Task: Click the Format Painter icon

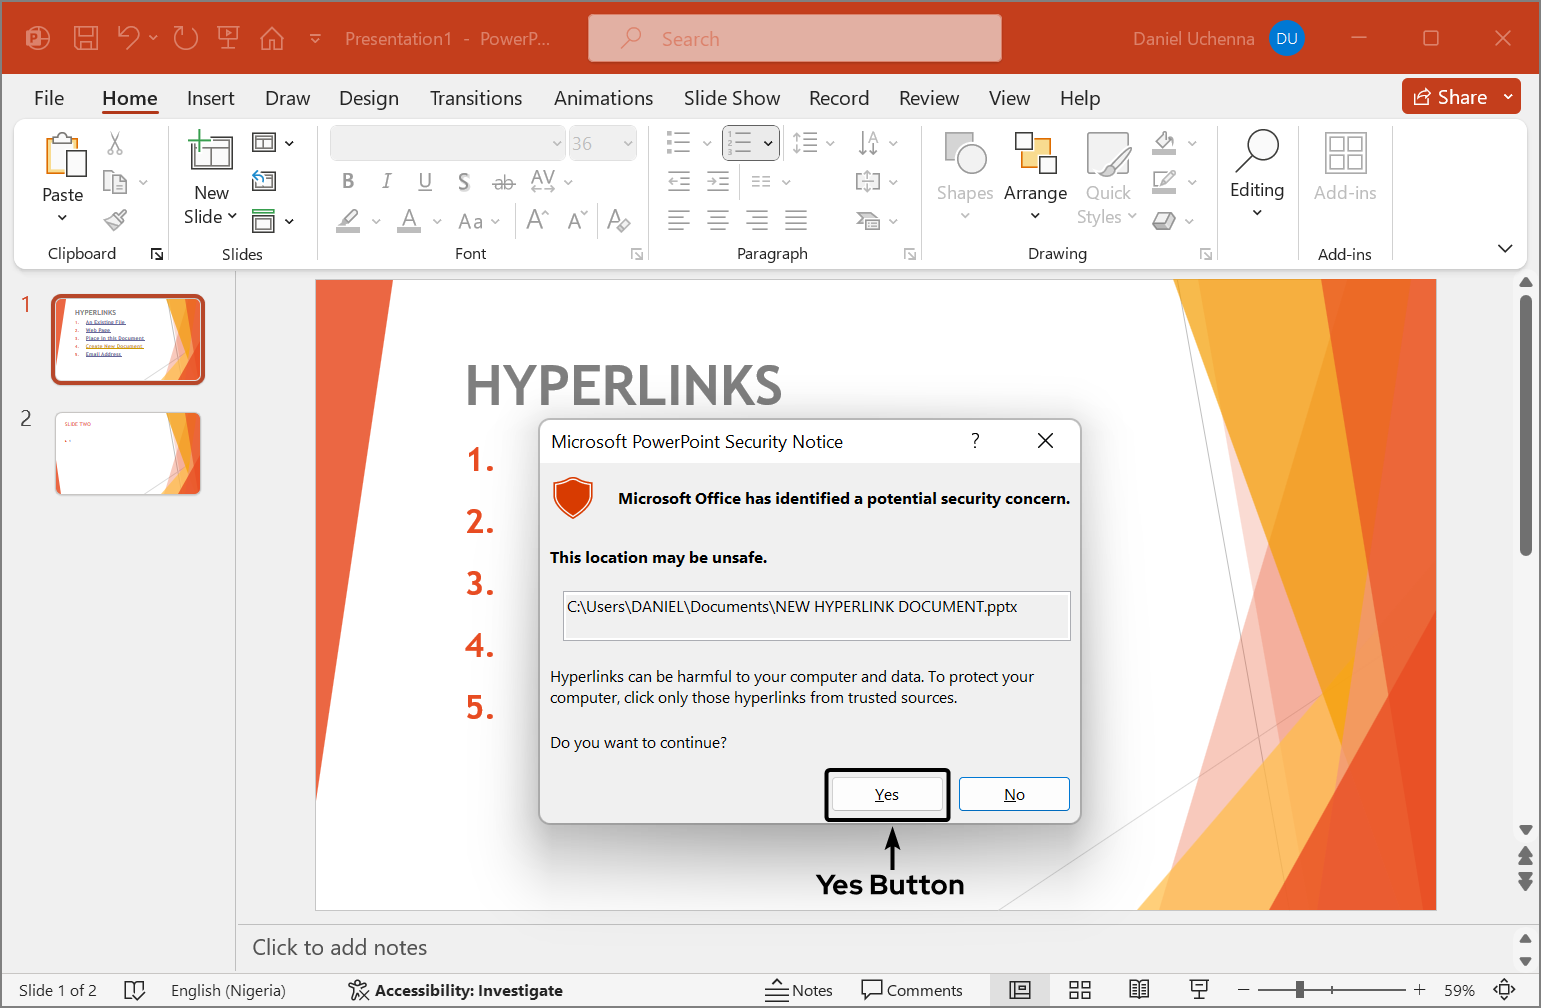Action: coord(115,219)
